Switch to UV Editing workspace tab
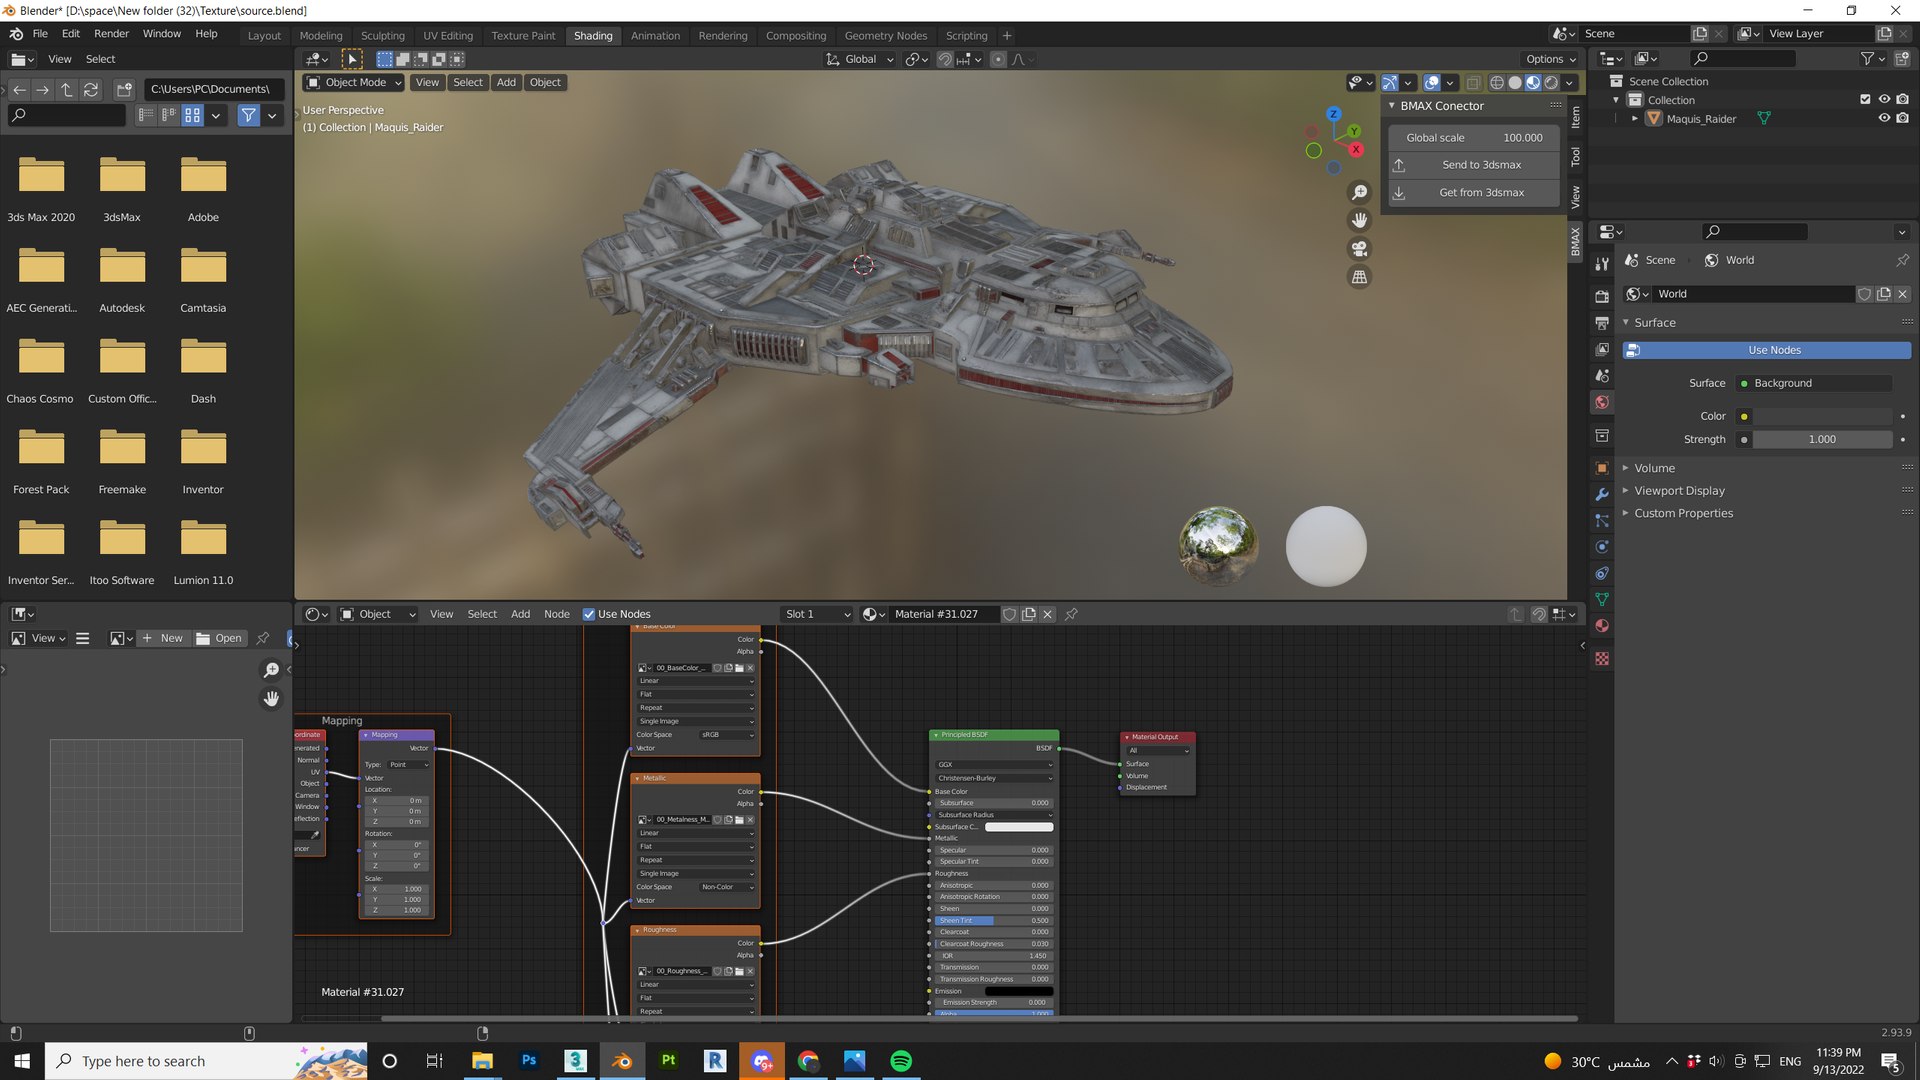The height and width of the screenshot is (1080, 1920). point(448,35)
